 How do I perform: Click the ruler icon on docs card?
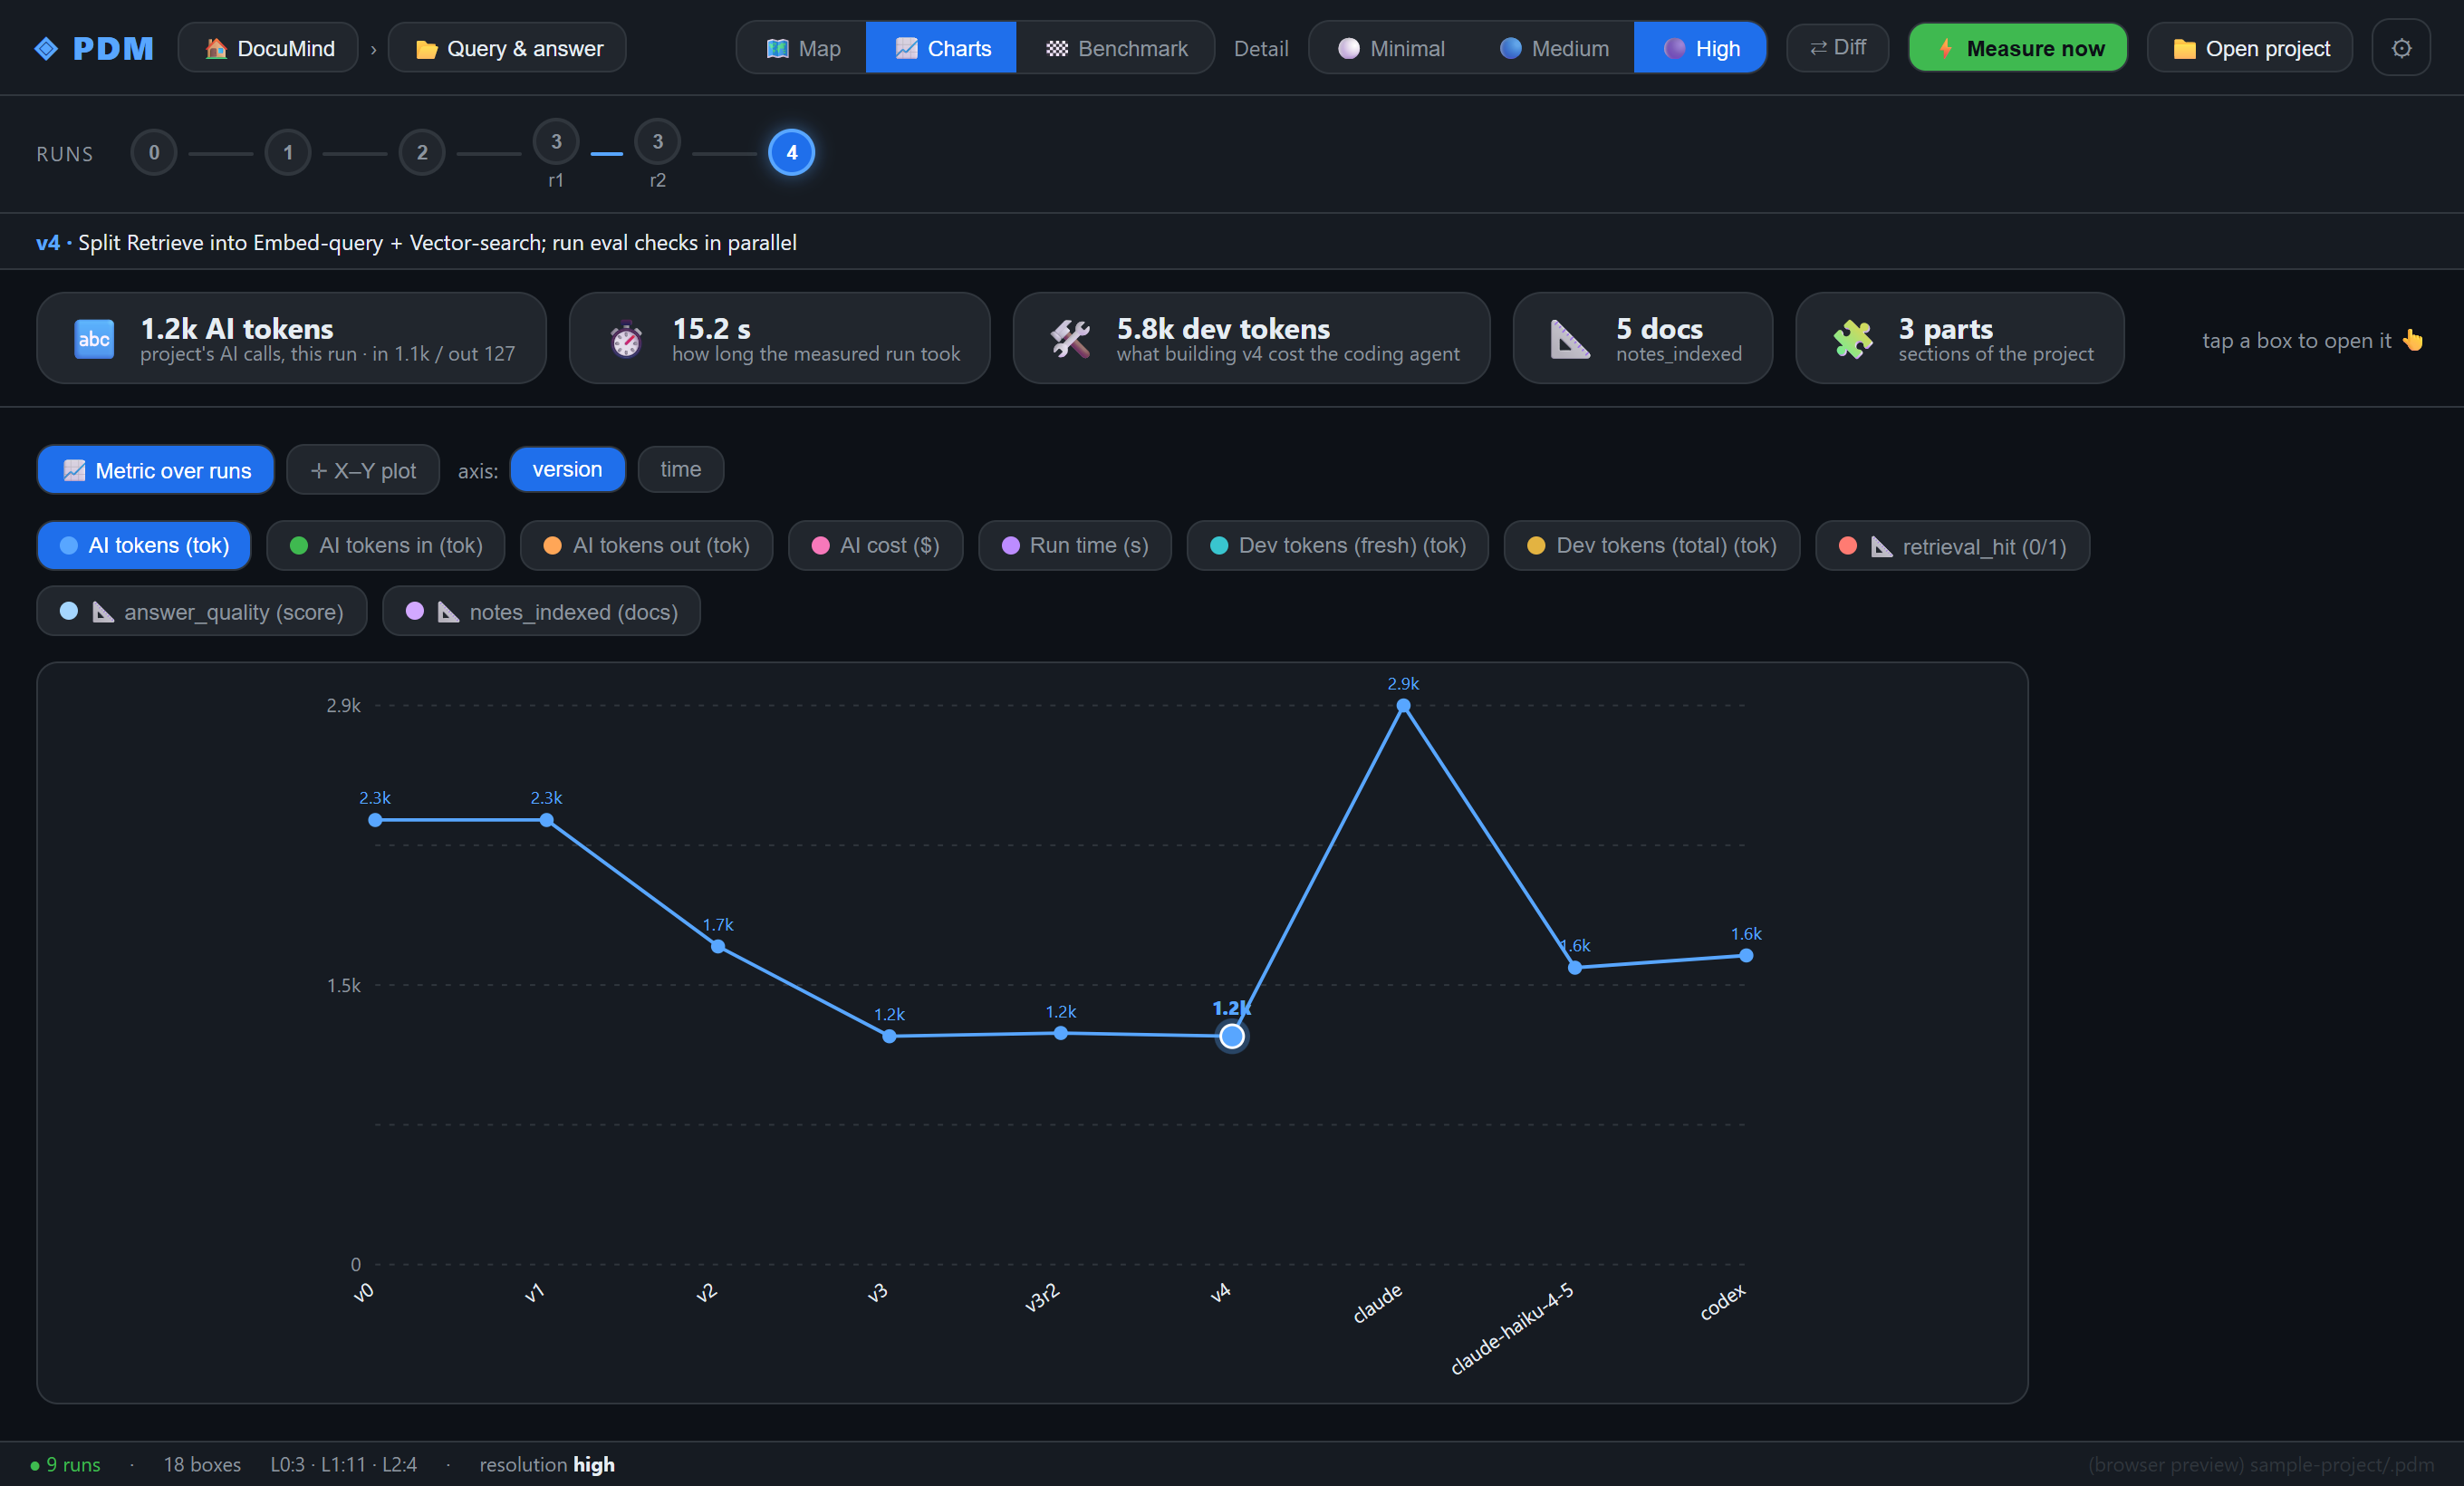click(1569, 339)
